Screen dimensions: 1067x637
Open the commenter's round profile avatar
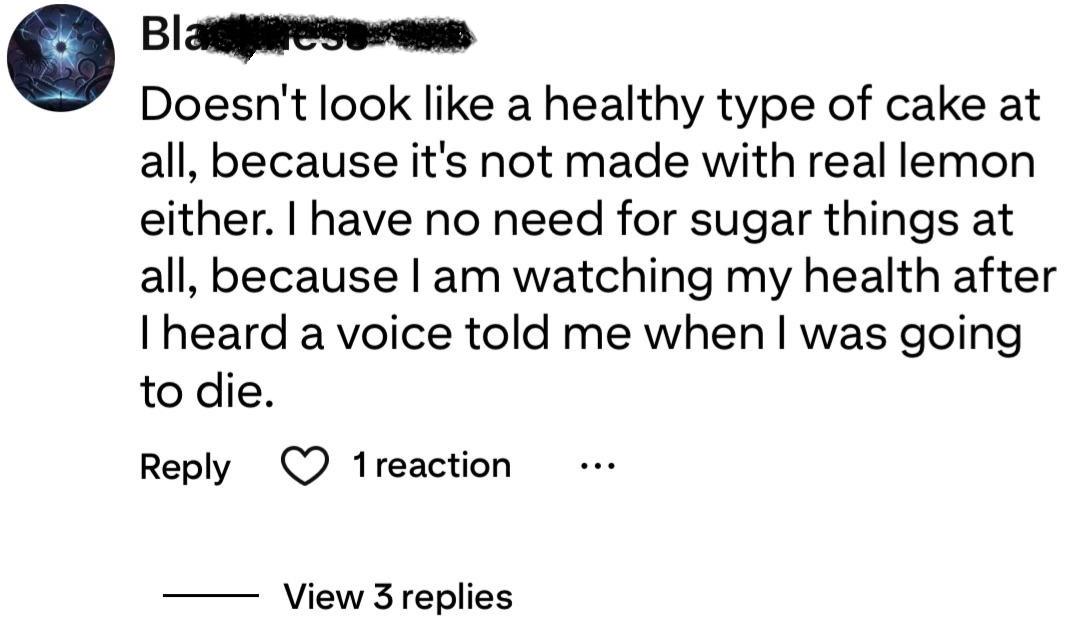point(60,58)
